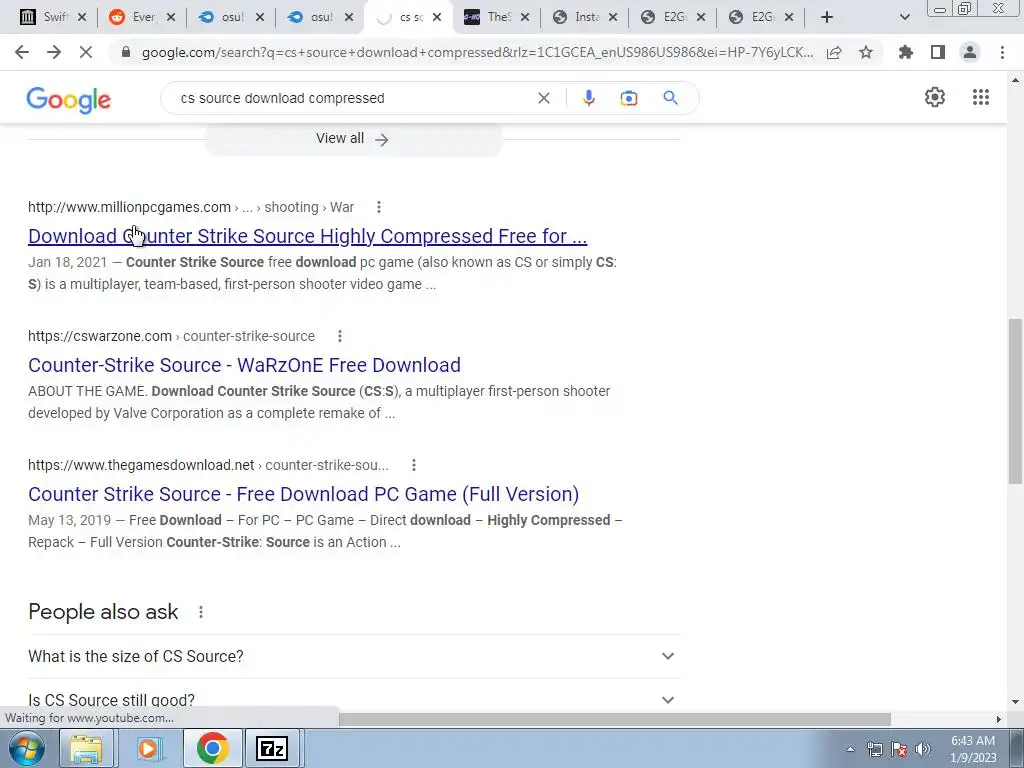Open Windows Media Player from taskbar

(x=149, y=748)
